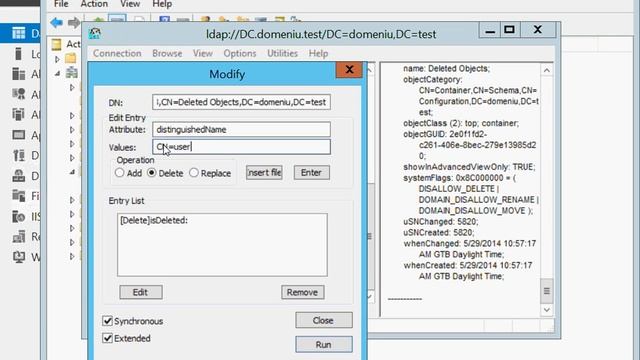Click the Attribute input field
The image size is (640, 360).
241,129
